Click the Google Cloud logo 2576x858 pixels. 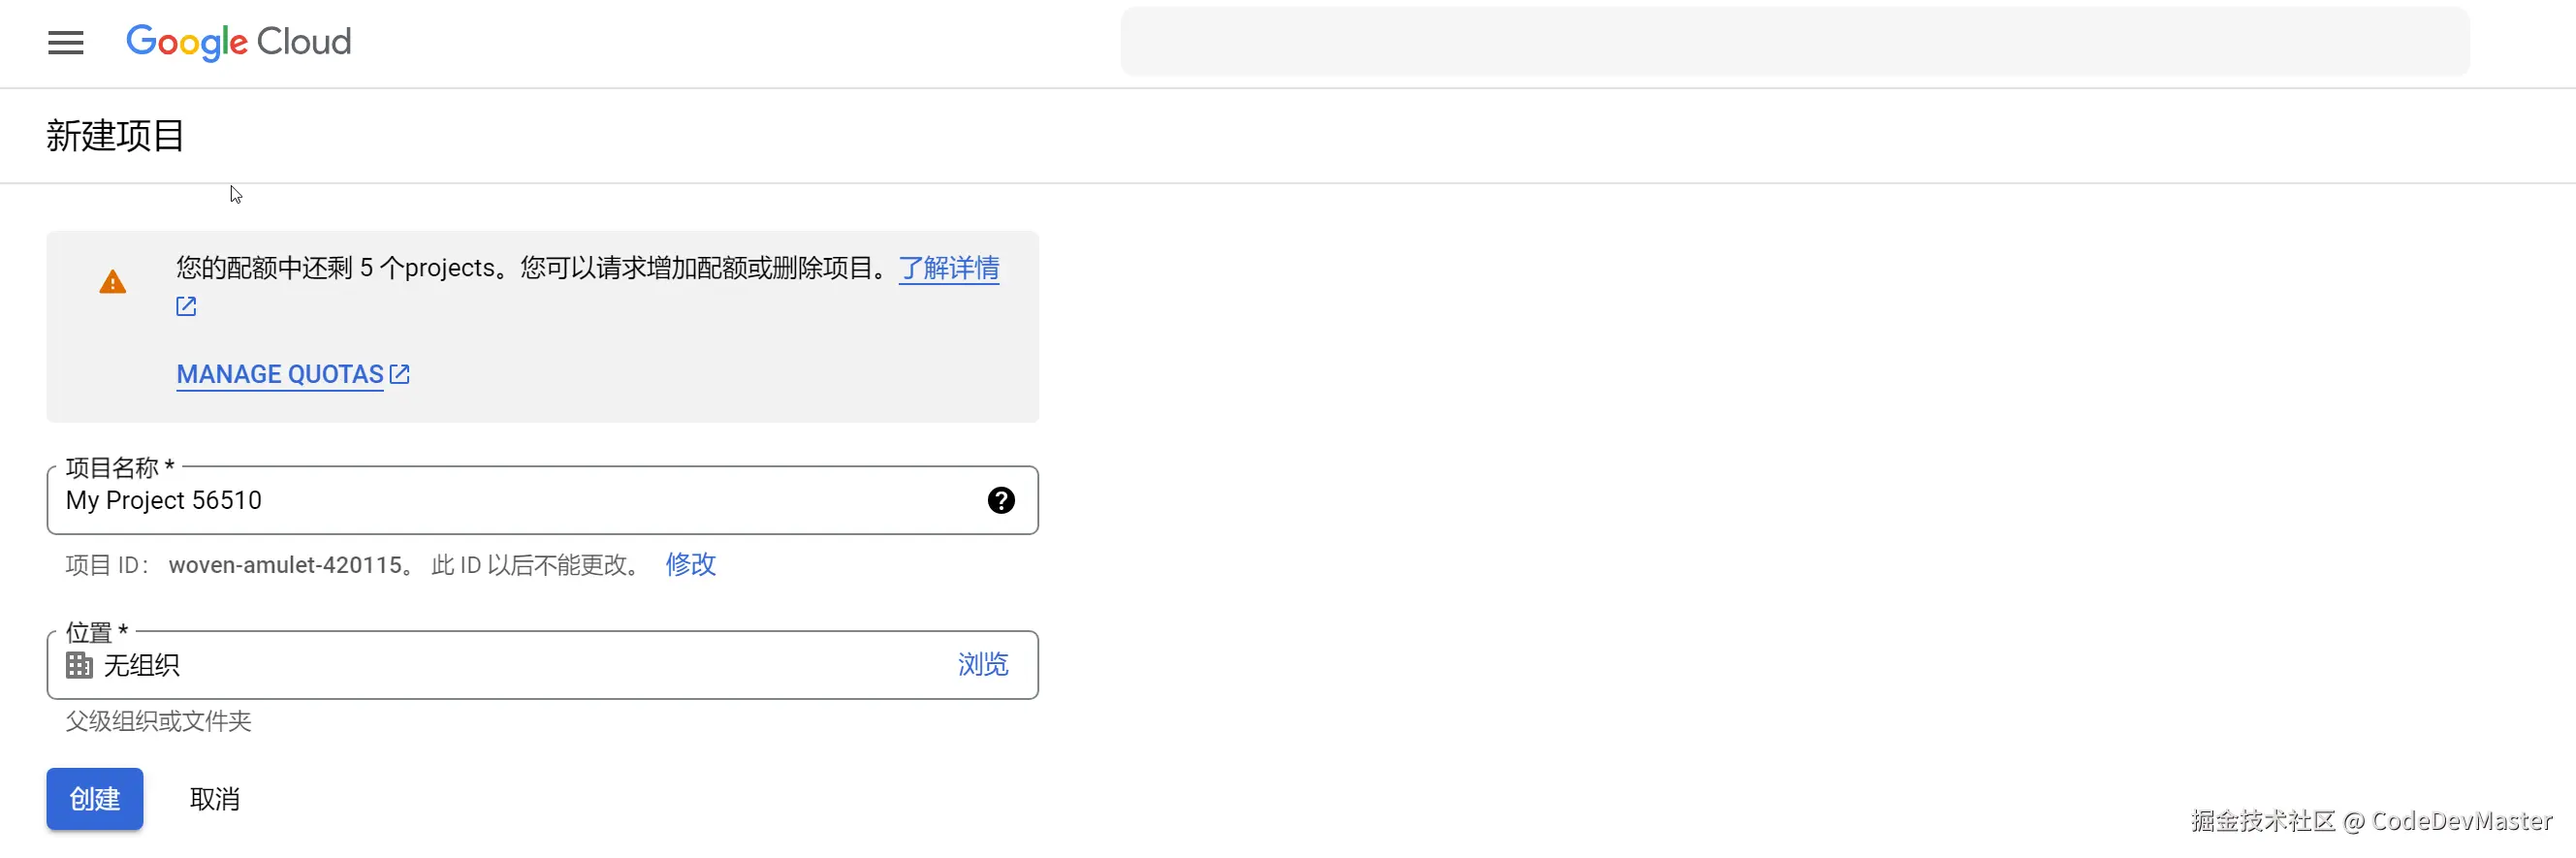pos(239,42)
